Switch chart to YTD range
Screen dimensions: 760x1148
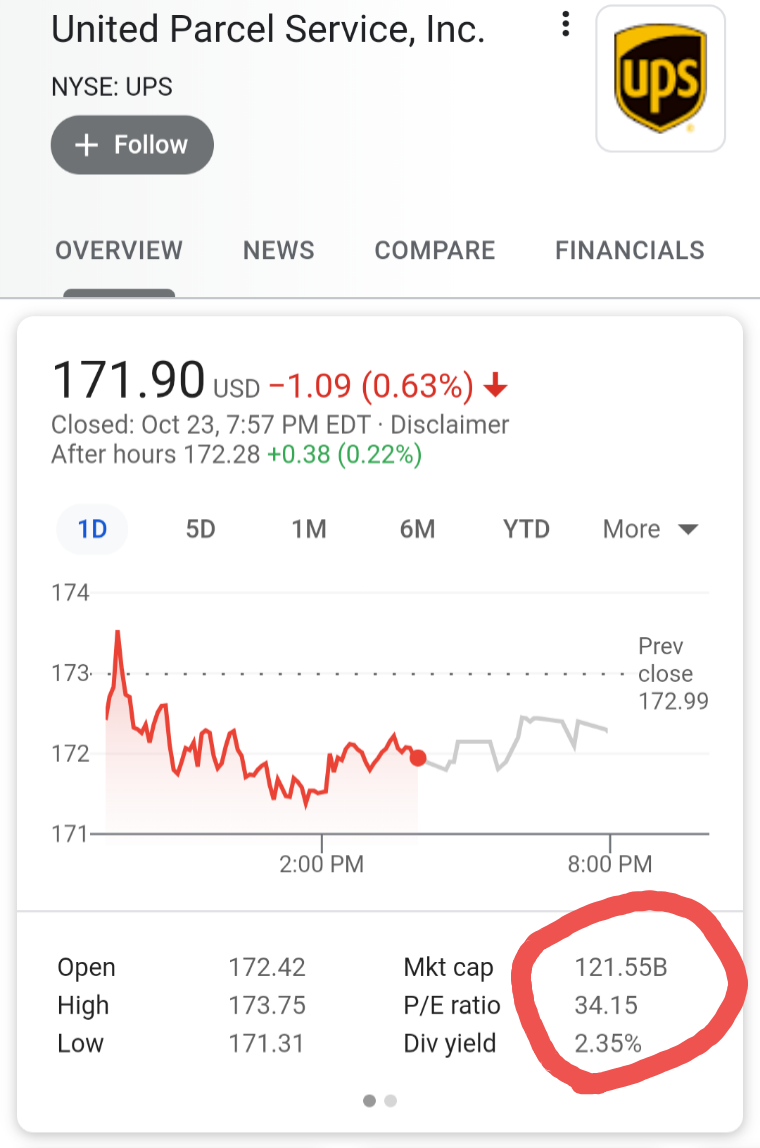526,529
